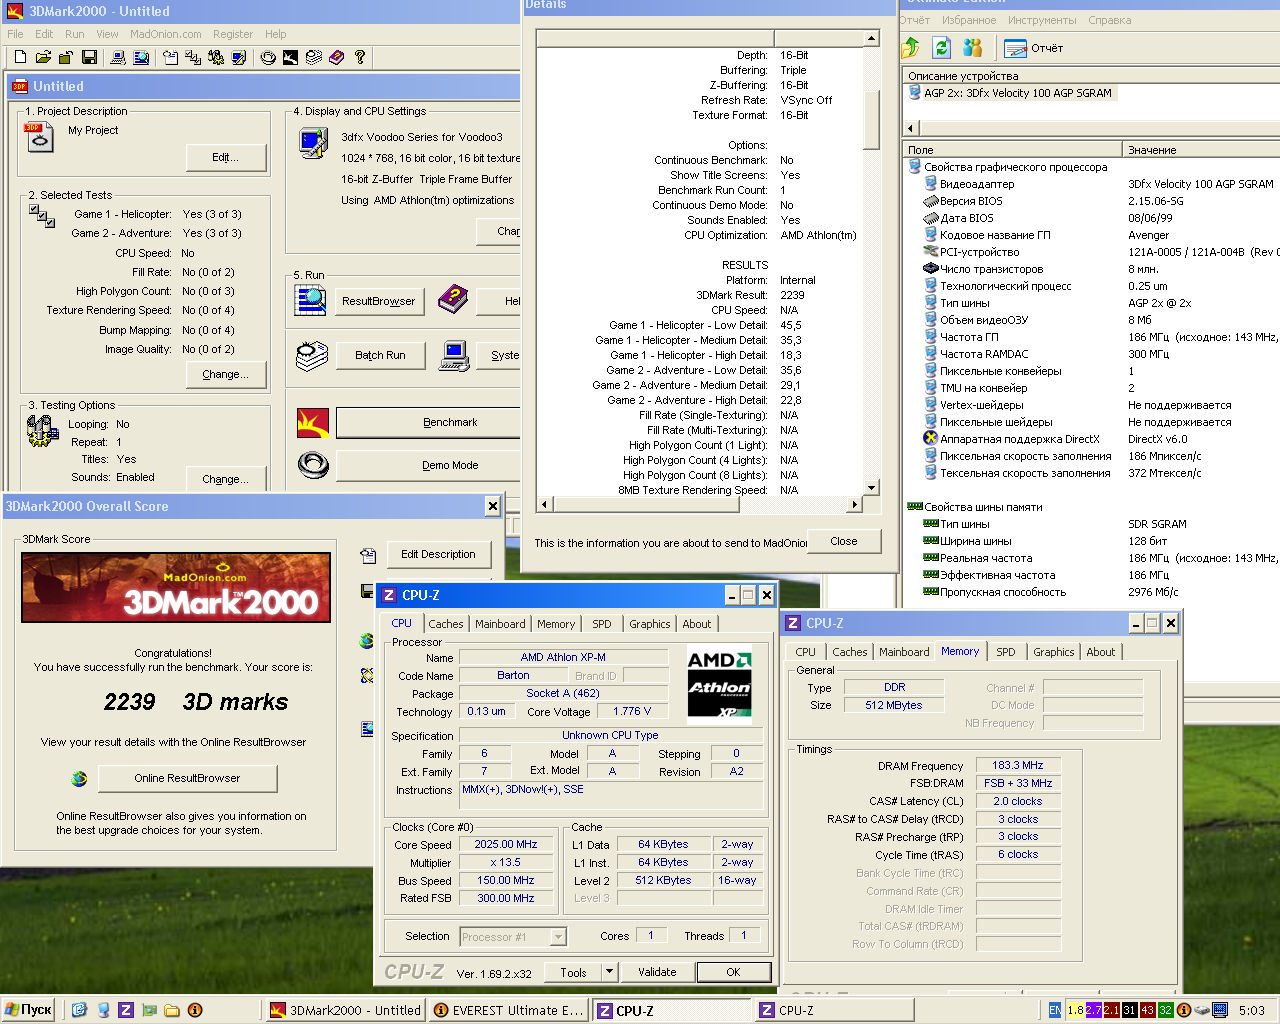Open the File menu in 3DMark2000
Screen dimensions: 1280x1024
[15, 34]
